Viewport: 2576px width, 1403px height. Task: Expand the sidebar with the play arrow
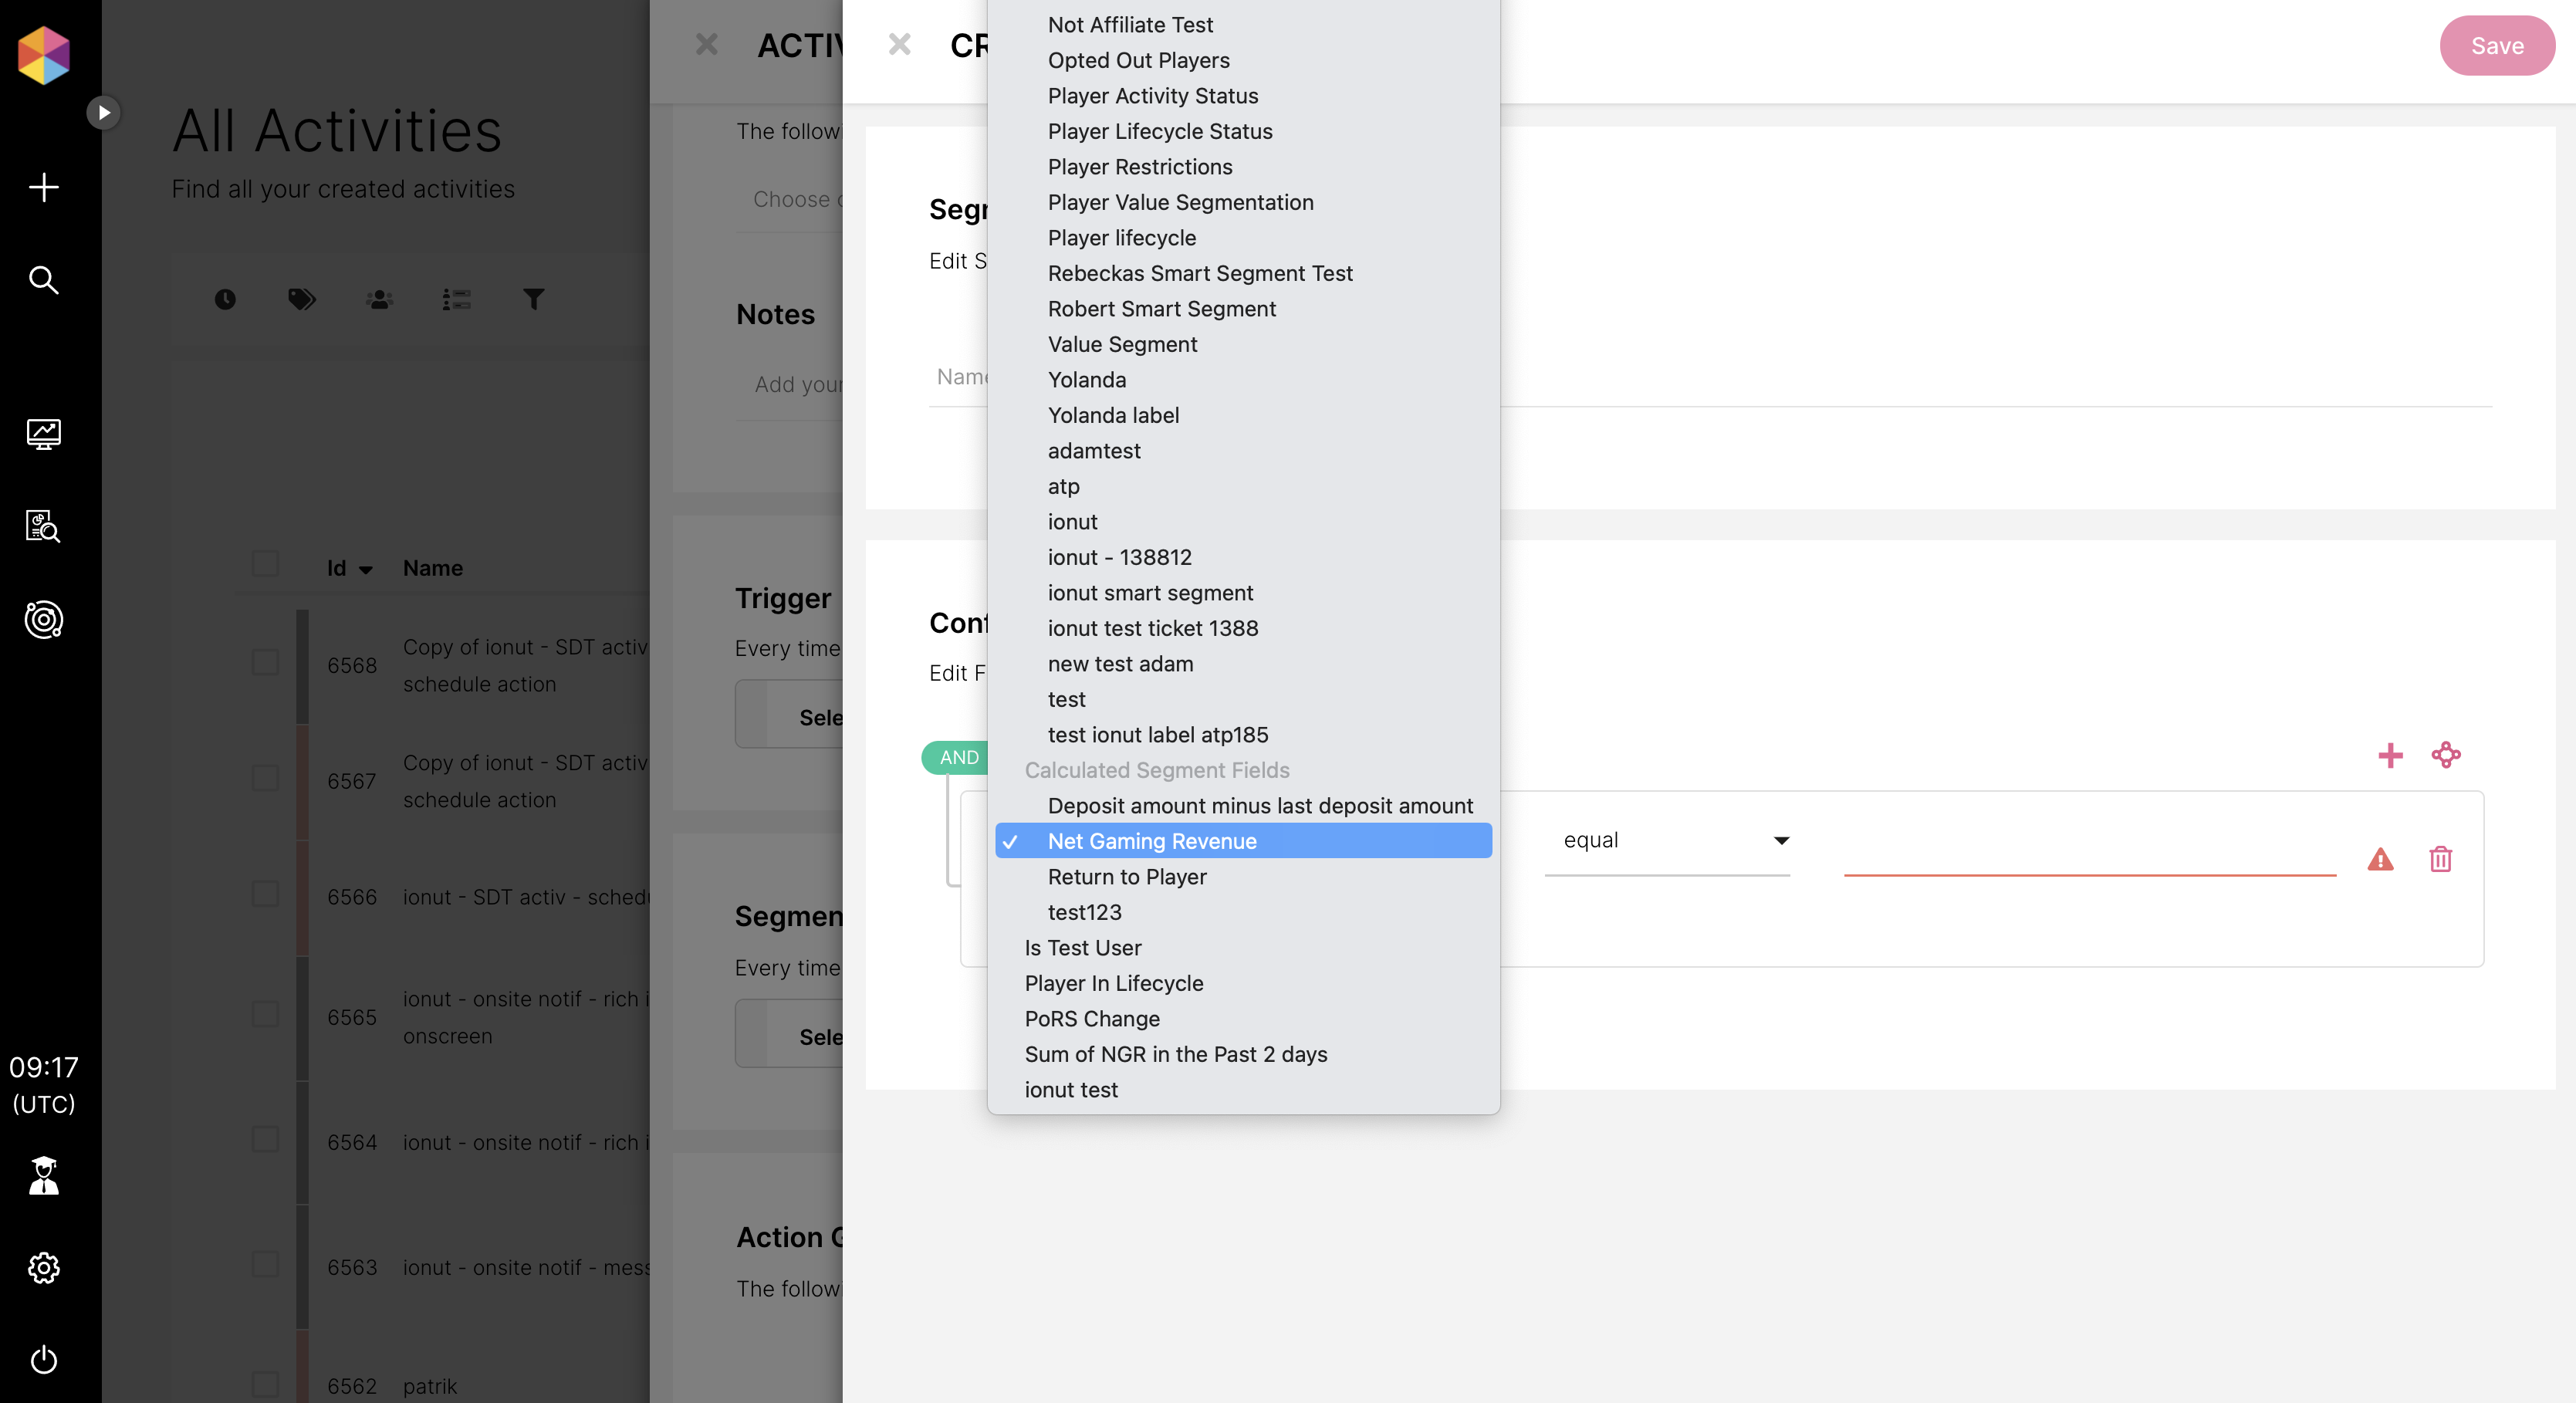click(103, 112)
